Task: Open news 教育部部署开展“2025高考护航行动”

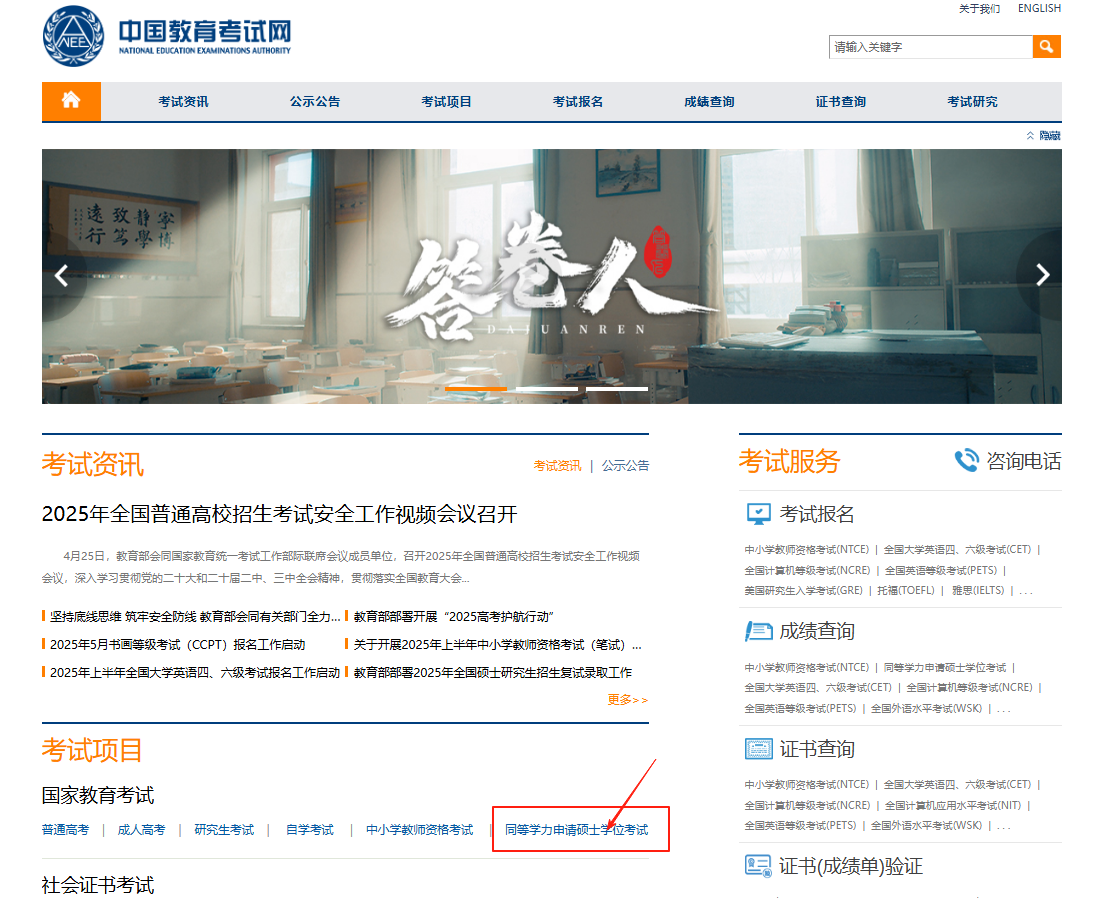Action: (x=454, y=617)
